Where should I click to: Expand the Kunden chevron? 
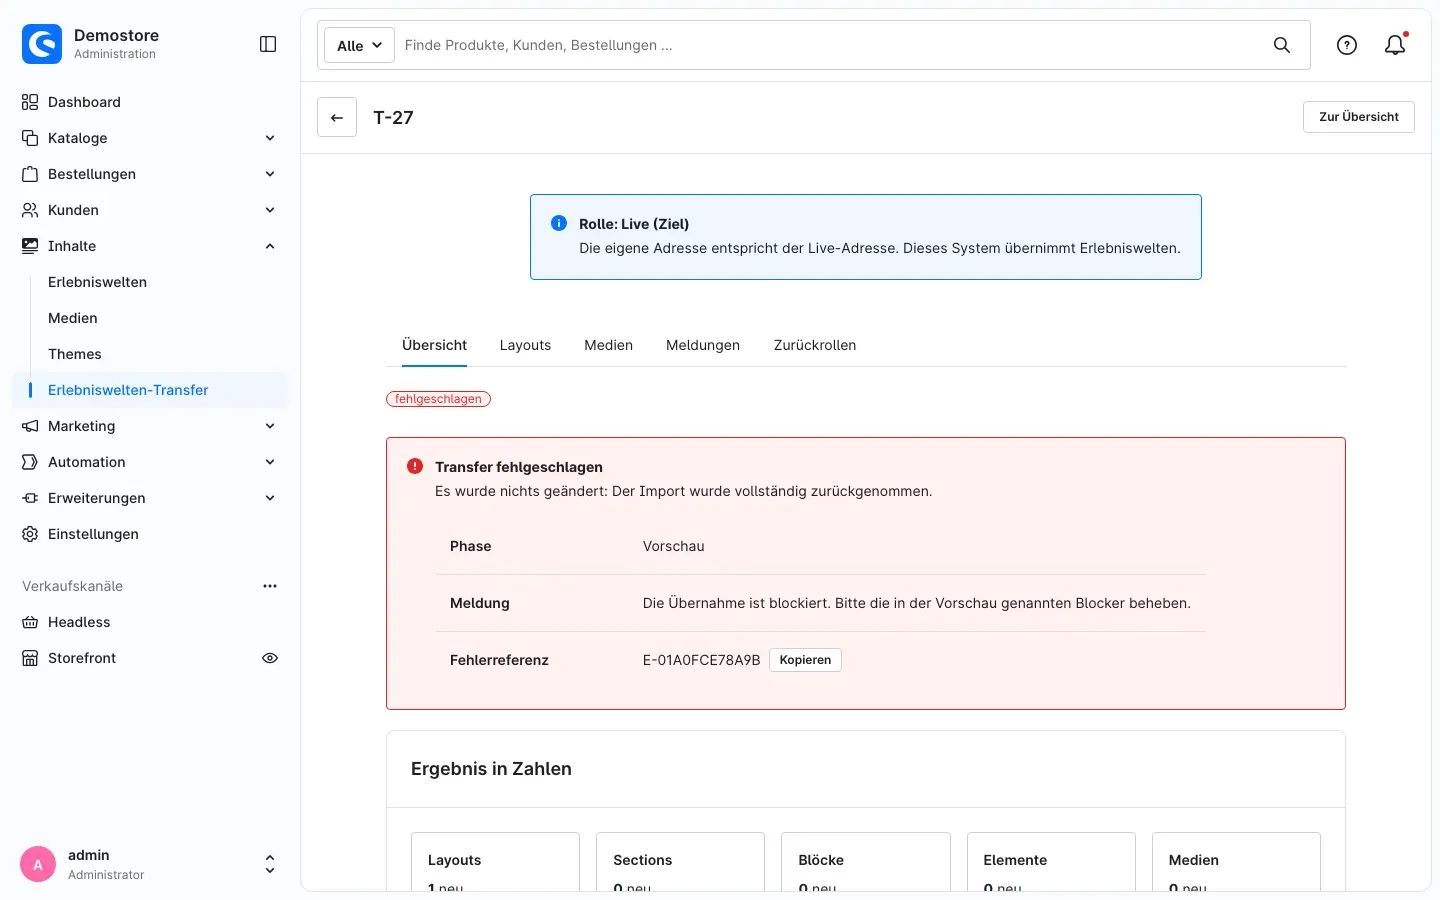(270, 210)
